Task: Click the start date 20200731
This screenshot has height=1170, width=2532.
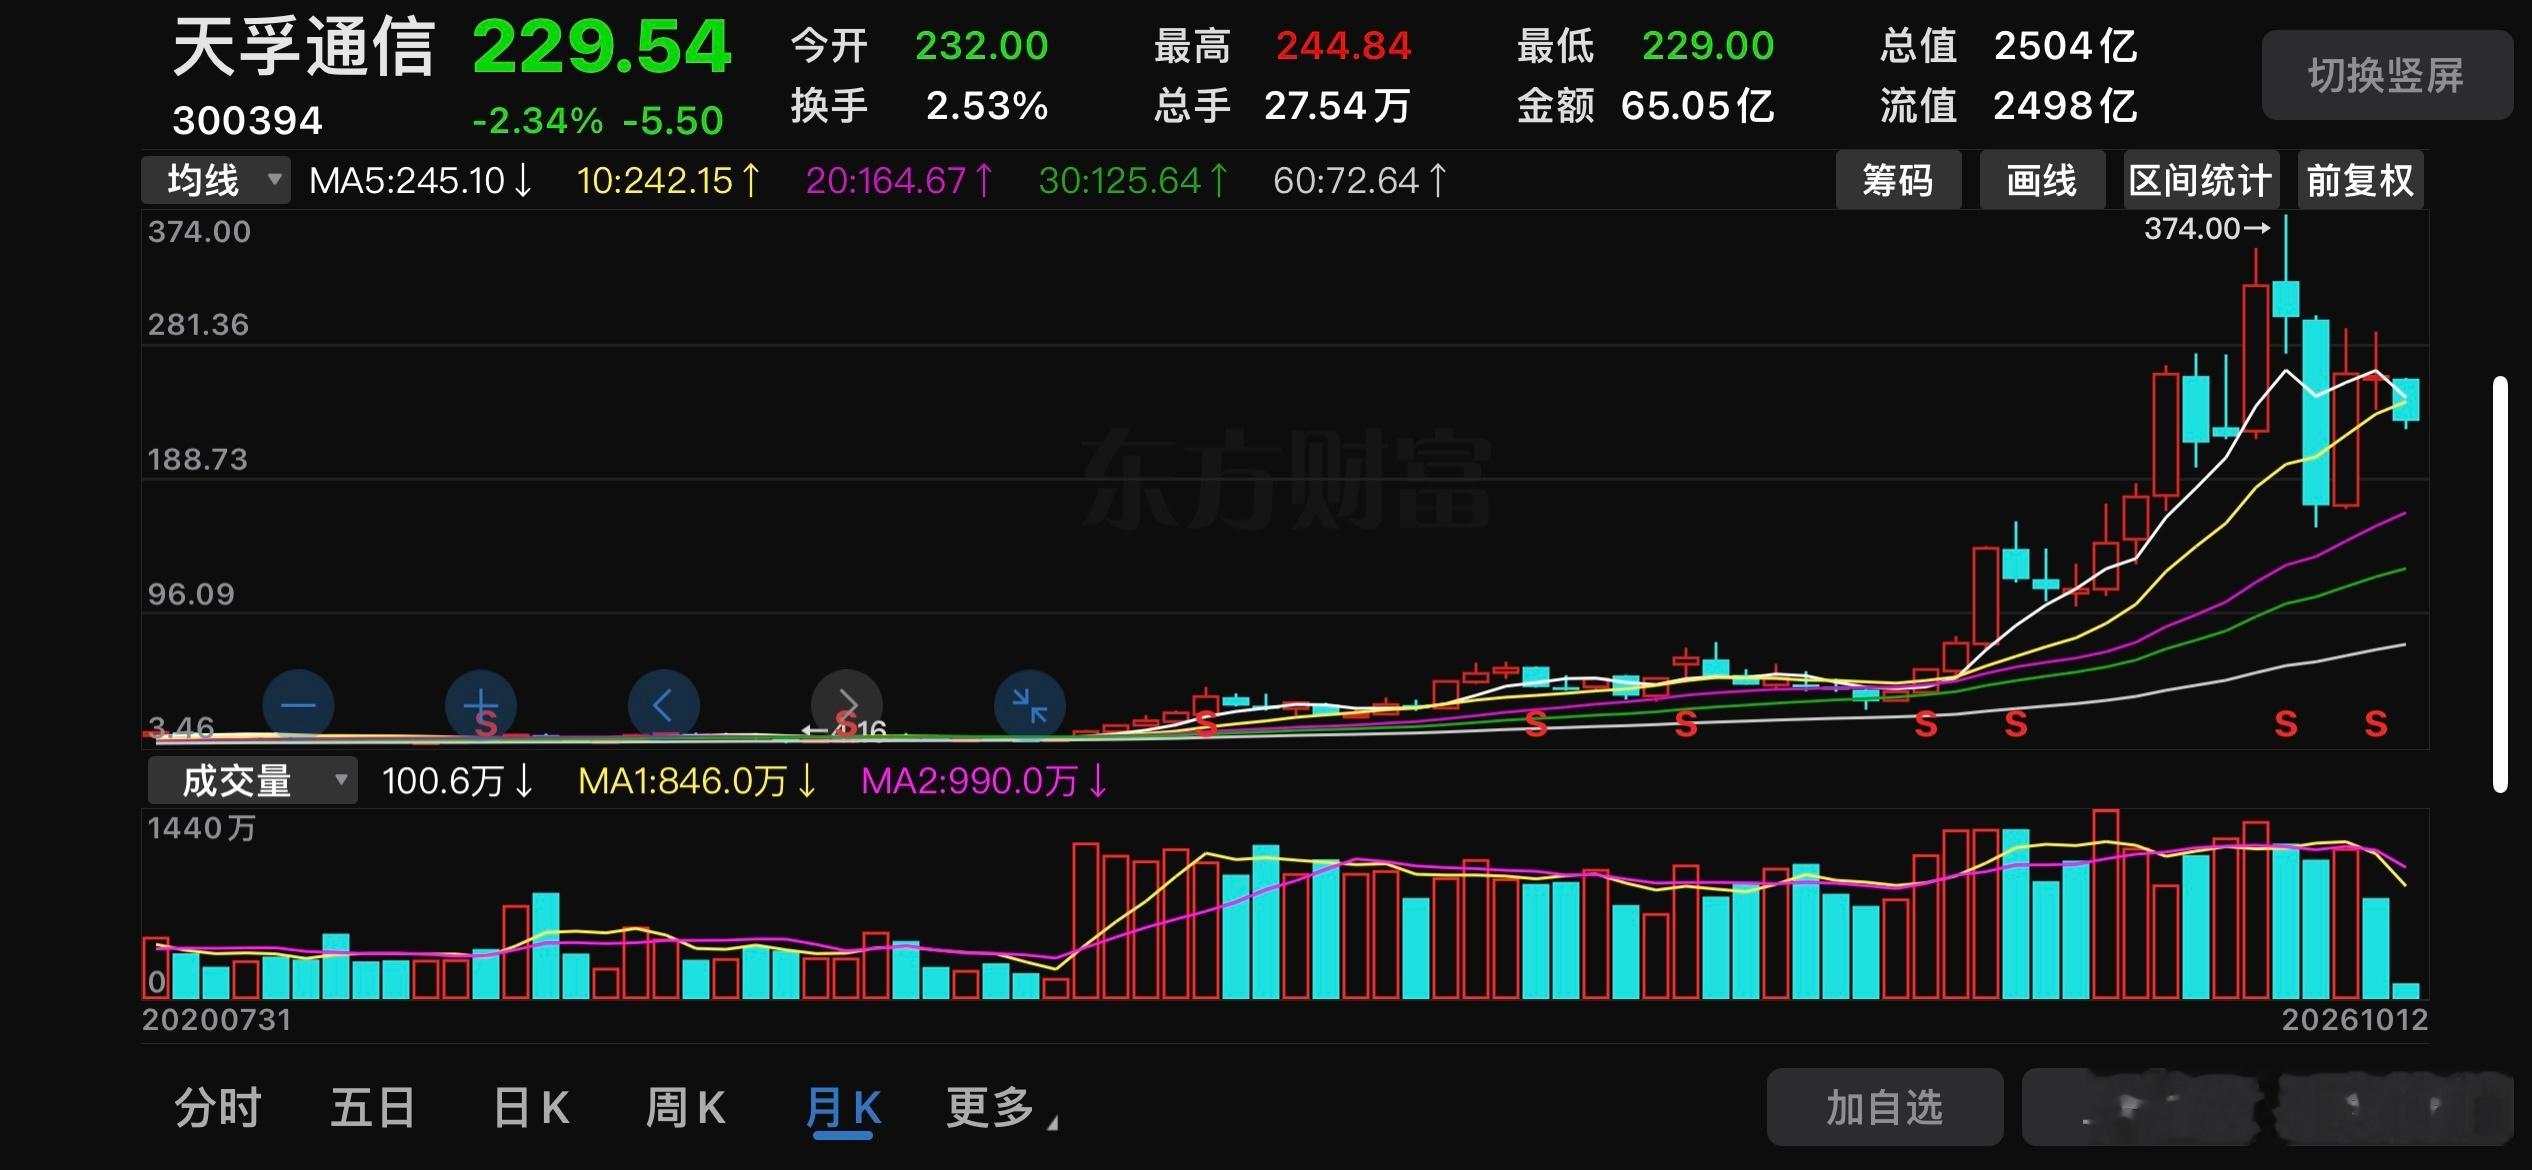Action: (216, 1020)
